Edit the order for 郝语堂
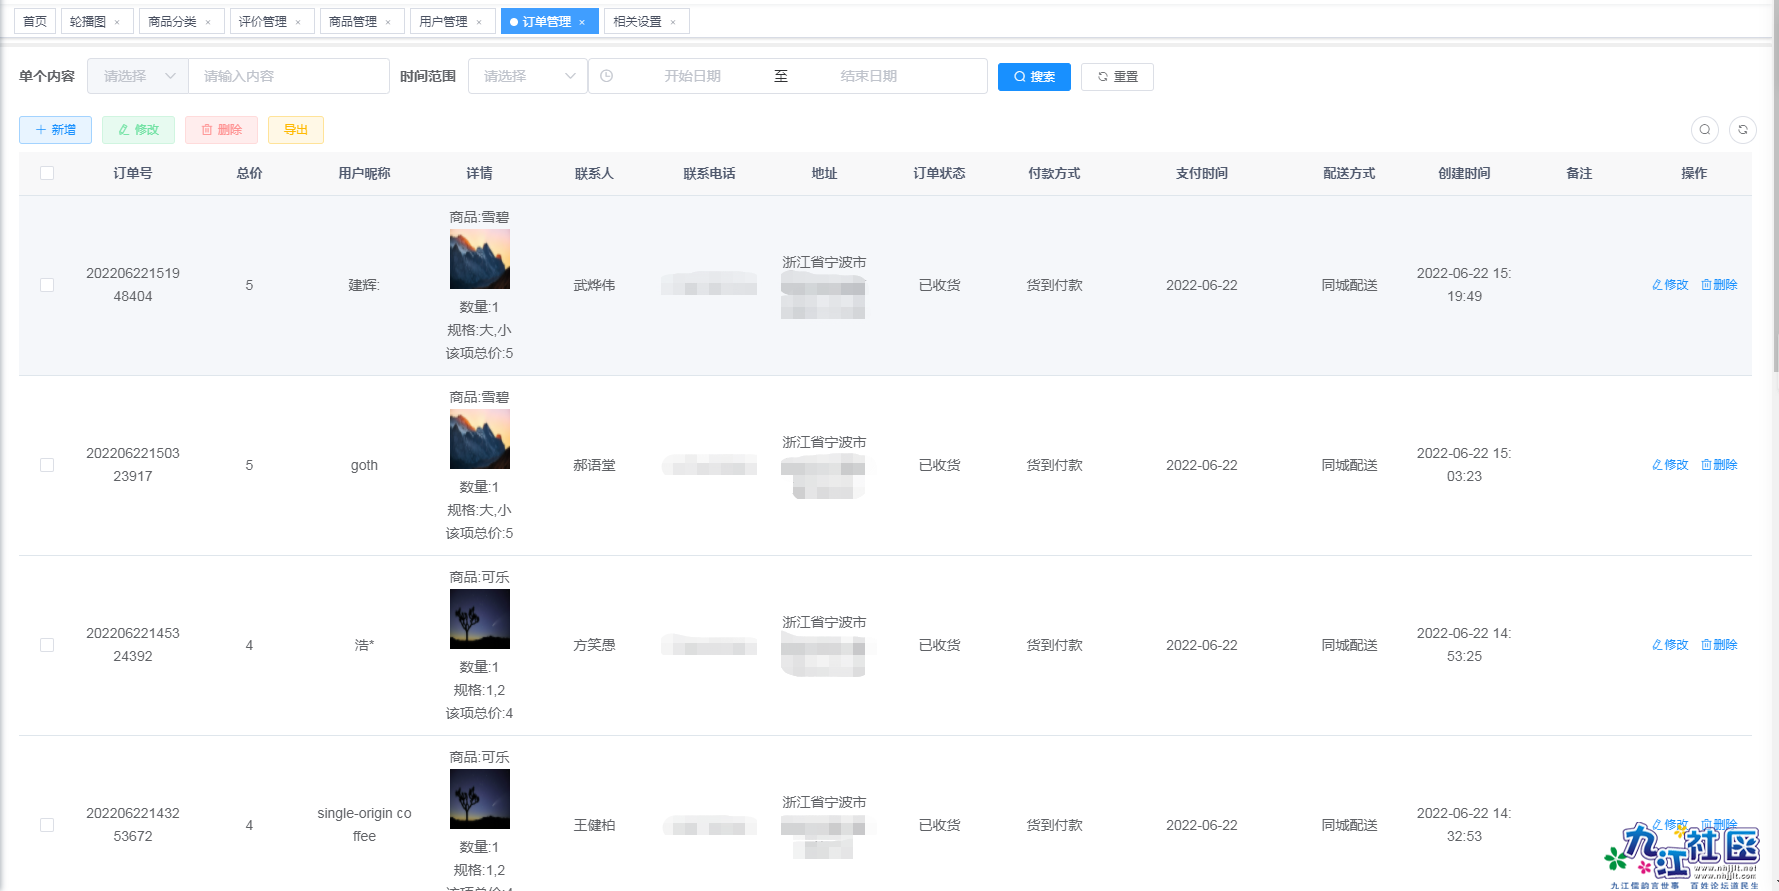 tap(1670, 465)
